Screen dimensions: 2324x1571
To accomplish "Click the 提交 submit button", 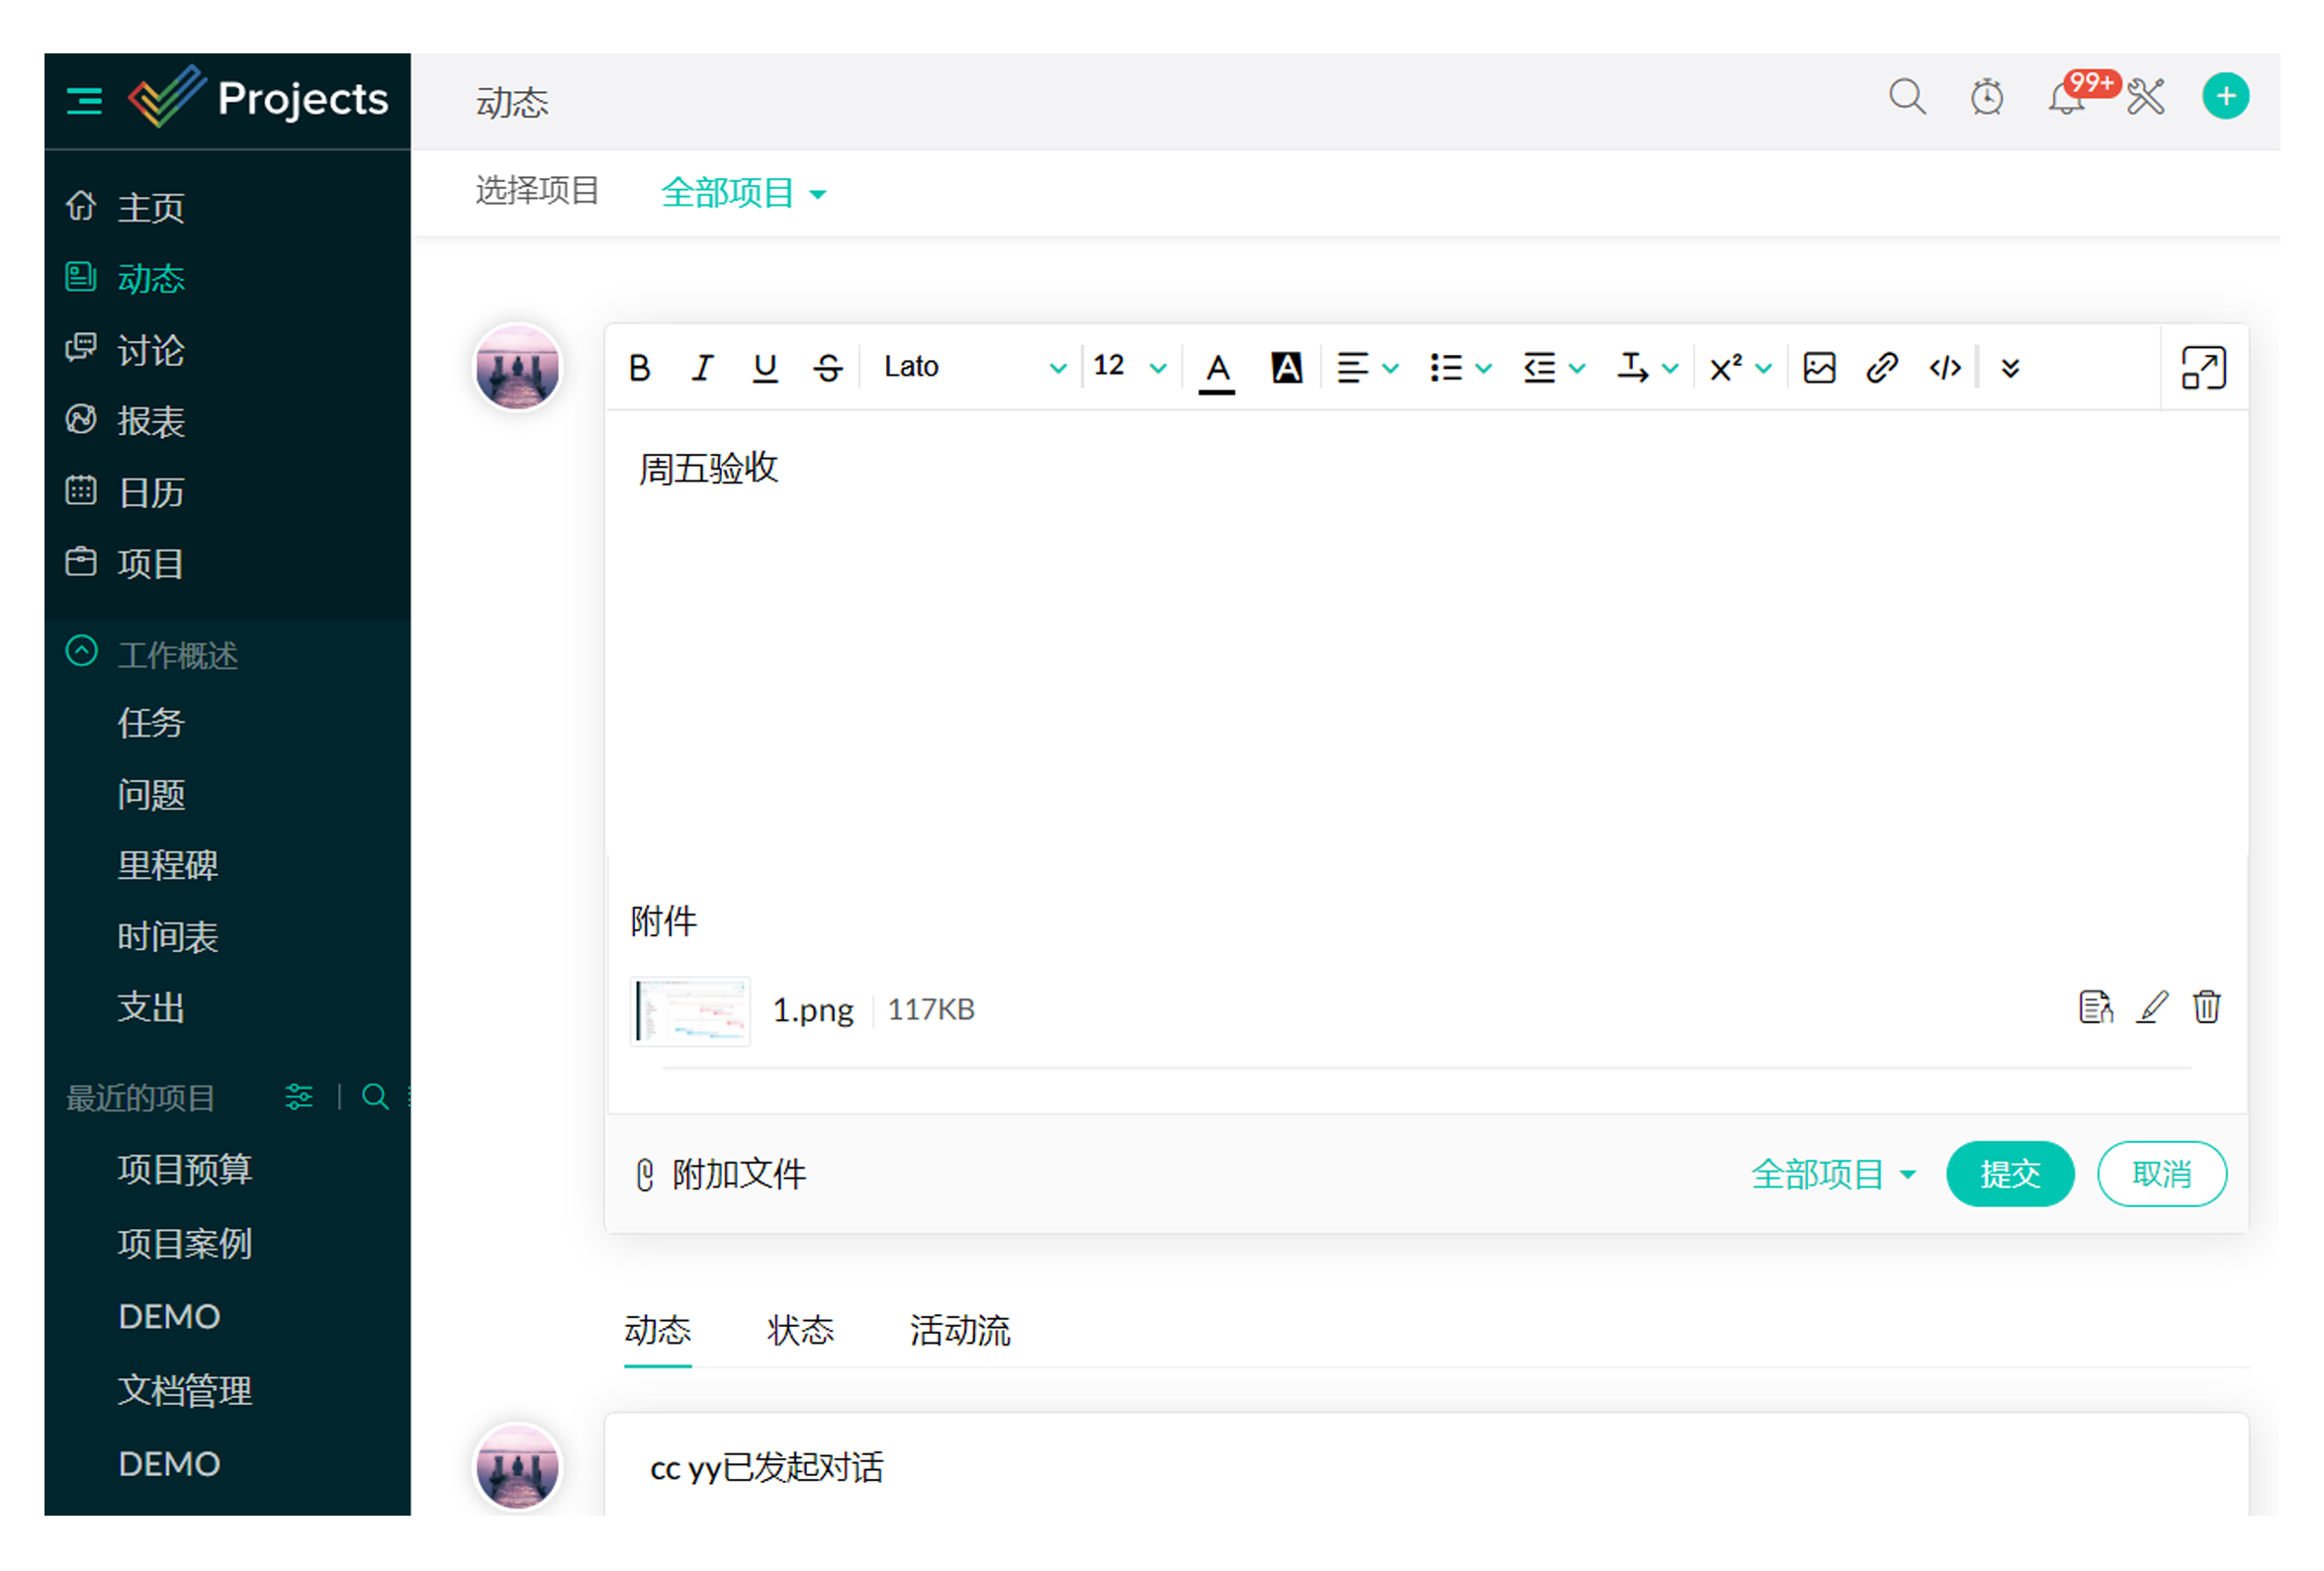I will [2009, 1173].
